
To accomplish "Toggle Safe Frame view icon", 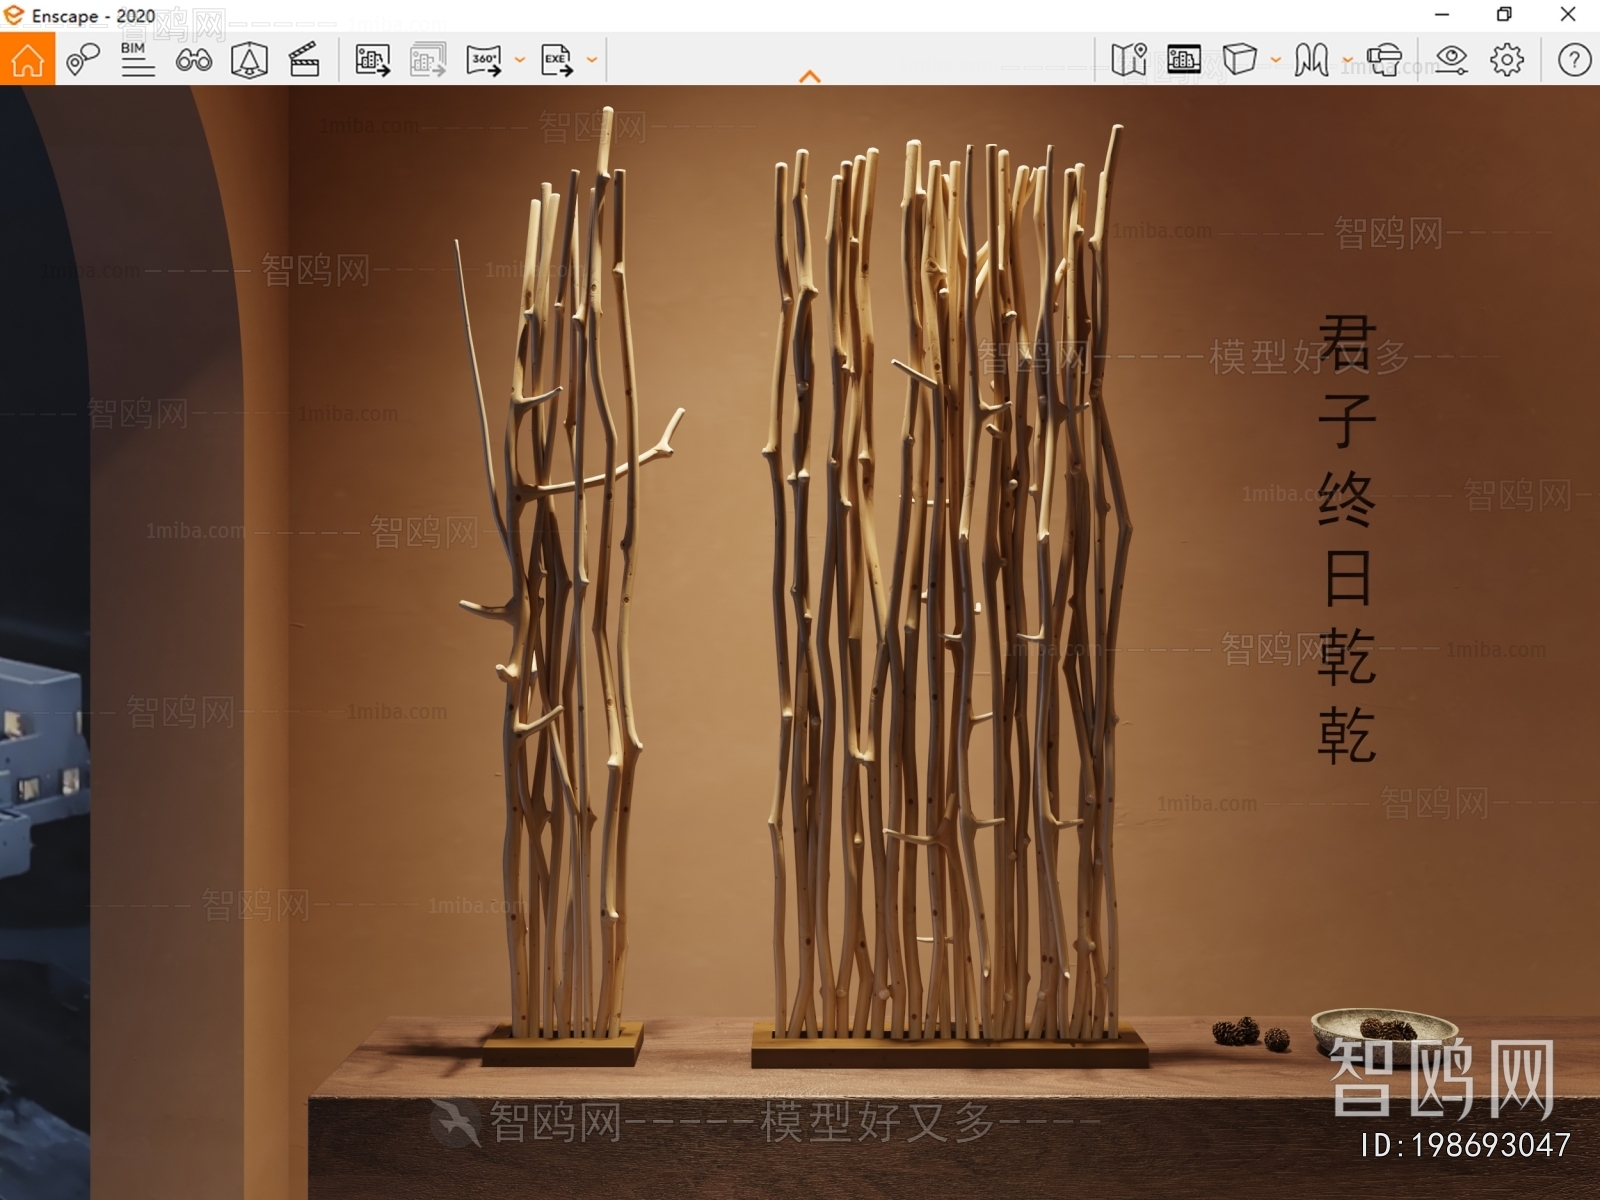I will pos(249,60).
